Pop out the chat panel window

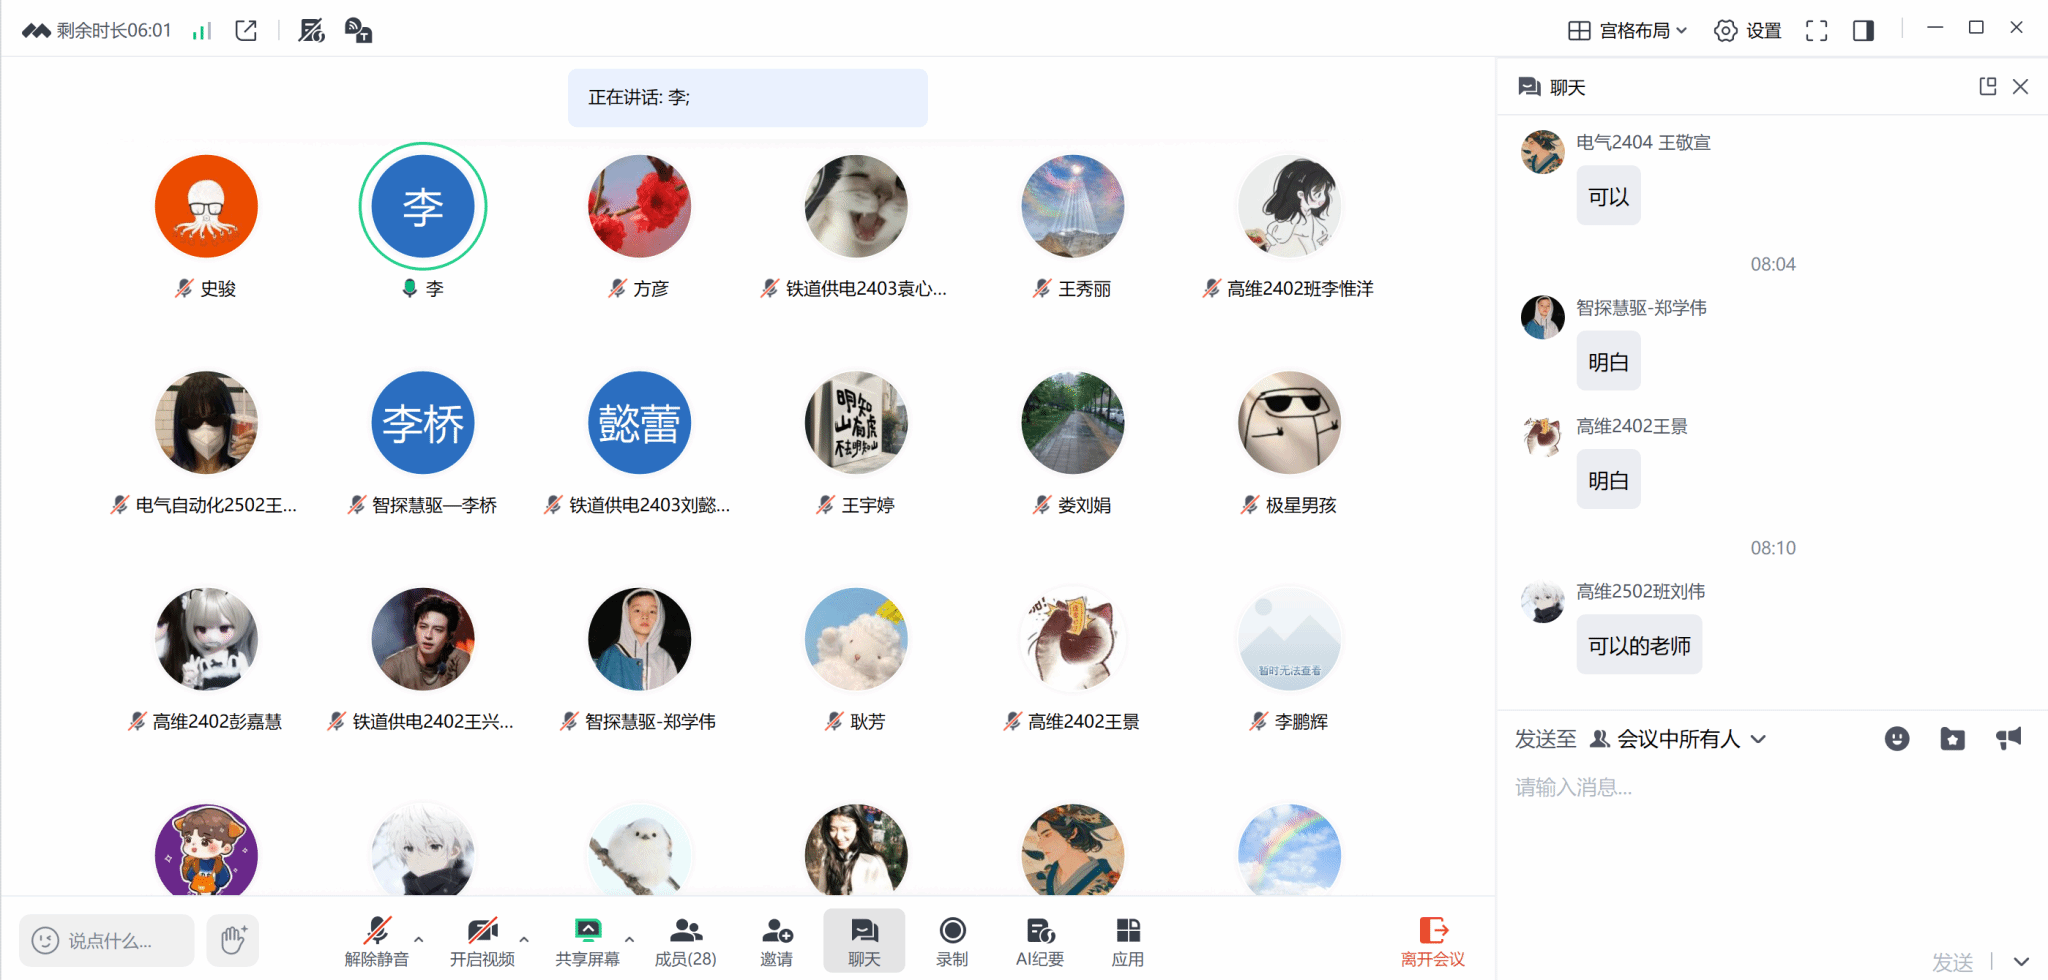tap(1988, 87)
